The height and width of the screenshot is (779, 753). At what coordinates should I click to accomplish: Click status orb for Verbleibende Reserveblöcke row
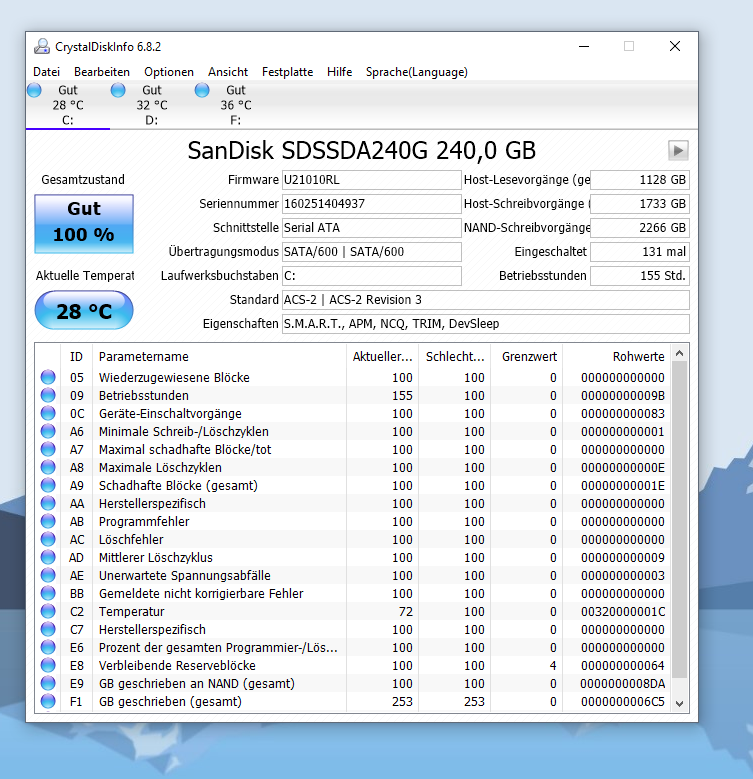coord(48,665)
